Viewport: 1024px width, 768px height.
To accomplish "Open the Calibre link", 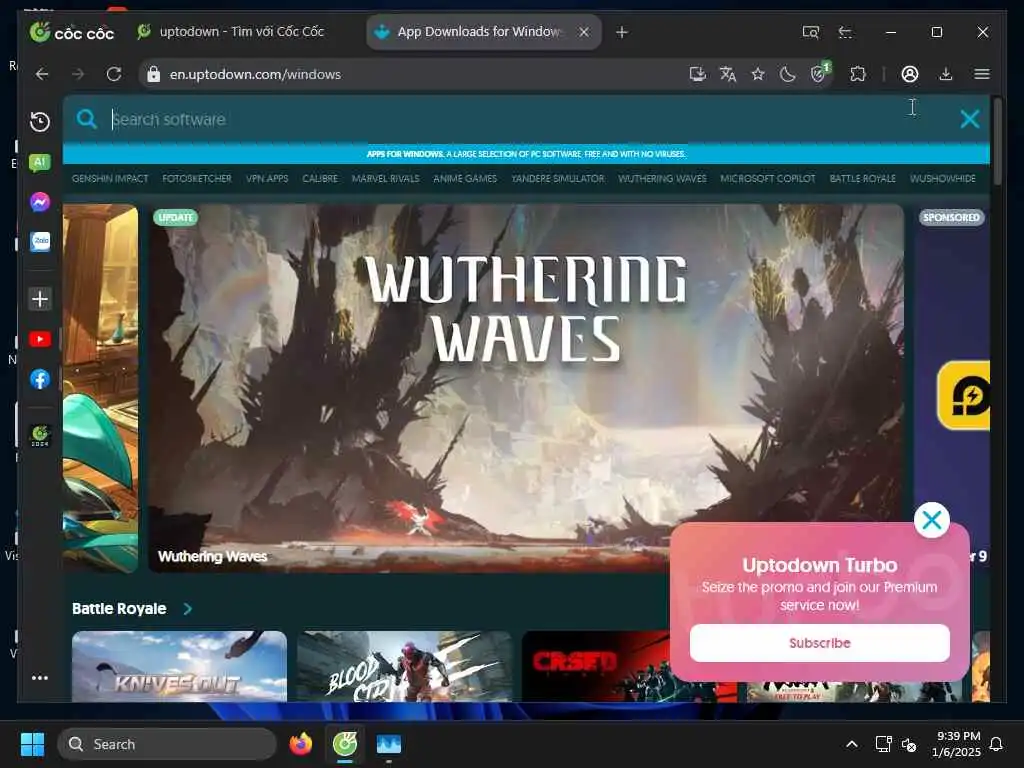I will (320, 178).
